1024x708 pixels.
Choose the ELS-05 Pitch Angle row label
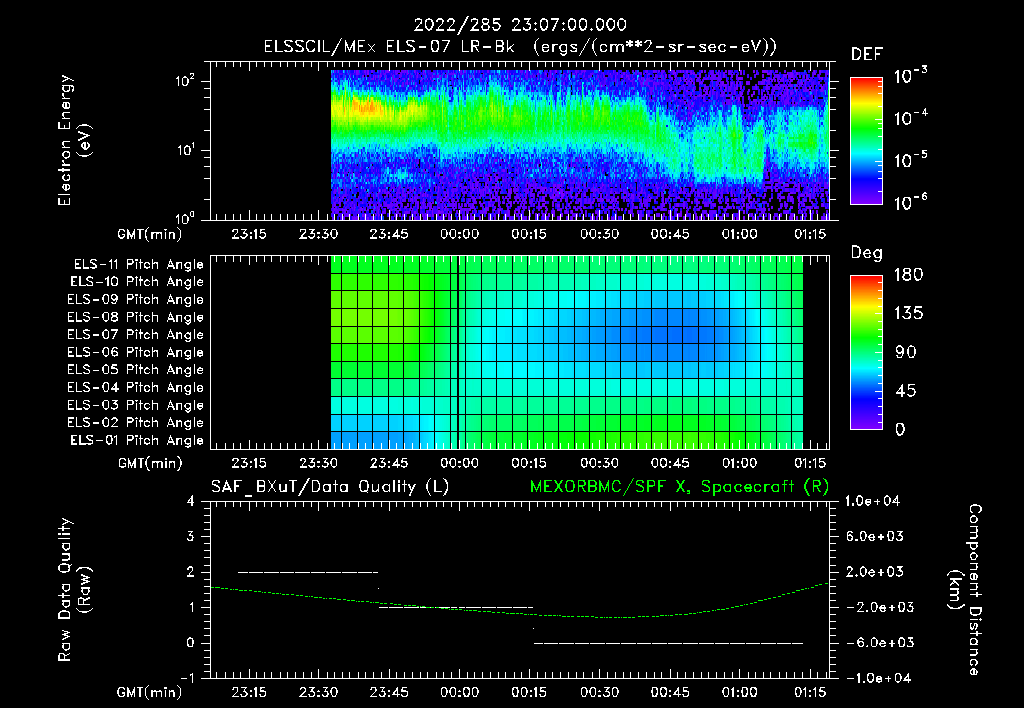point(135,370)
